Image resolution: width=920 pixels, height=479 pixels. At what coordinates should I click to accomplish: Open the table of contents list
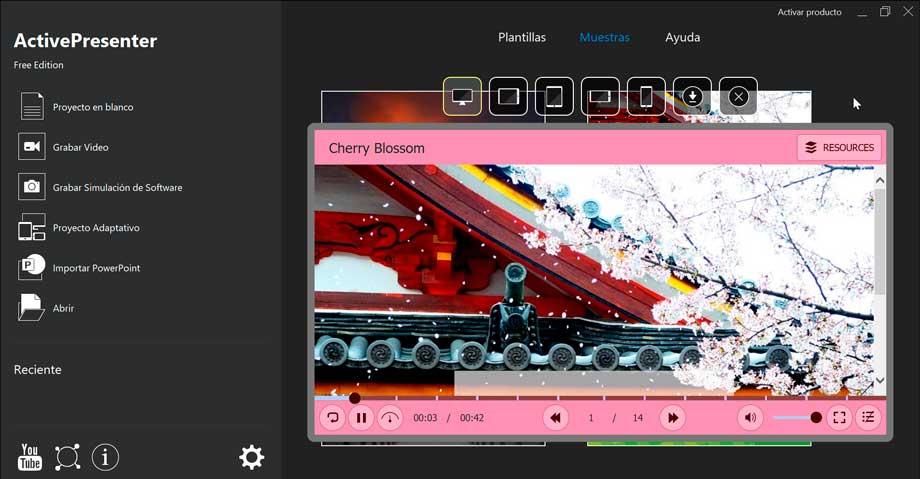click(x=868, y=418)
